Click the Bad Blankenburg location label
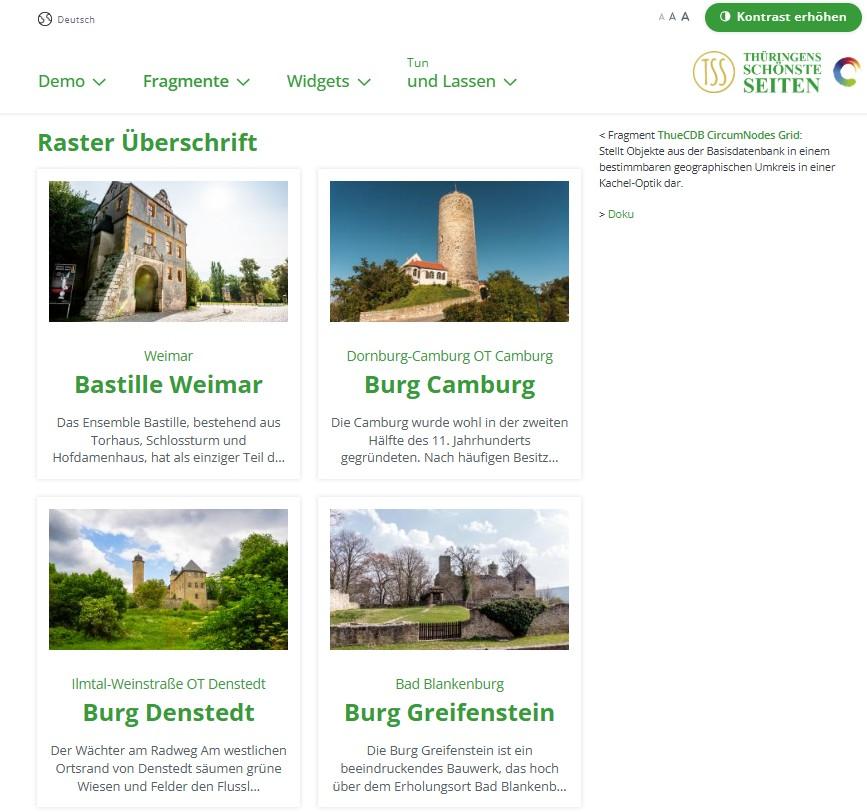Viewport: 867px width, 812px height. pos(450,684)
